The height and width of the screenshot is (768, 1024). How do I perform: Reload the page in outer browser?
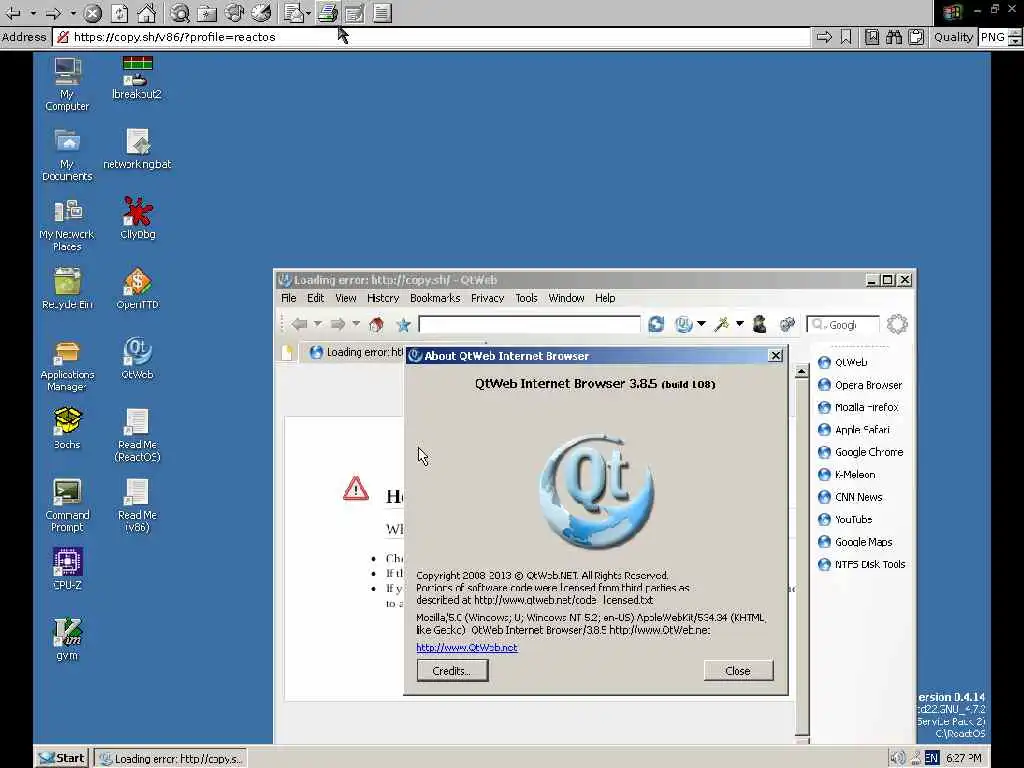point(120,12)
